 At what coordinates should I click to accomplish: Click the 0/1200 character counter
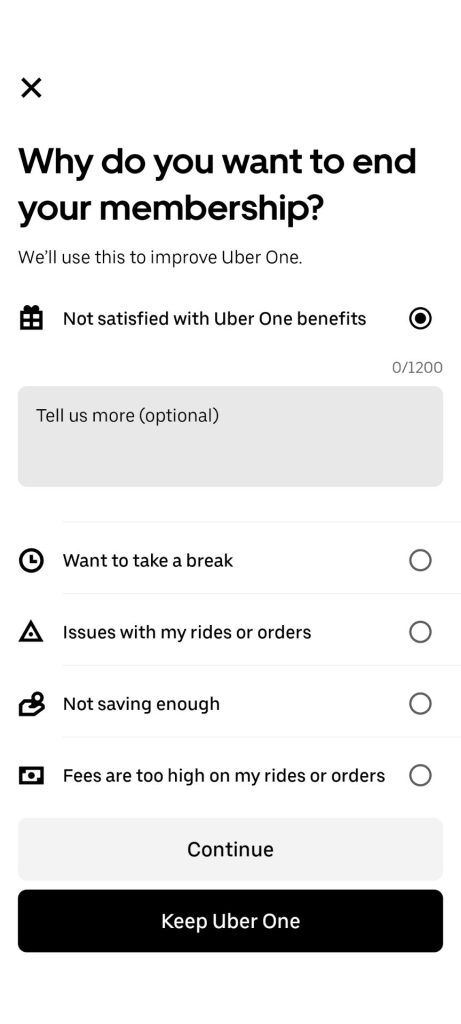(417, 368)
